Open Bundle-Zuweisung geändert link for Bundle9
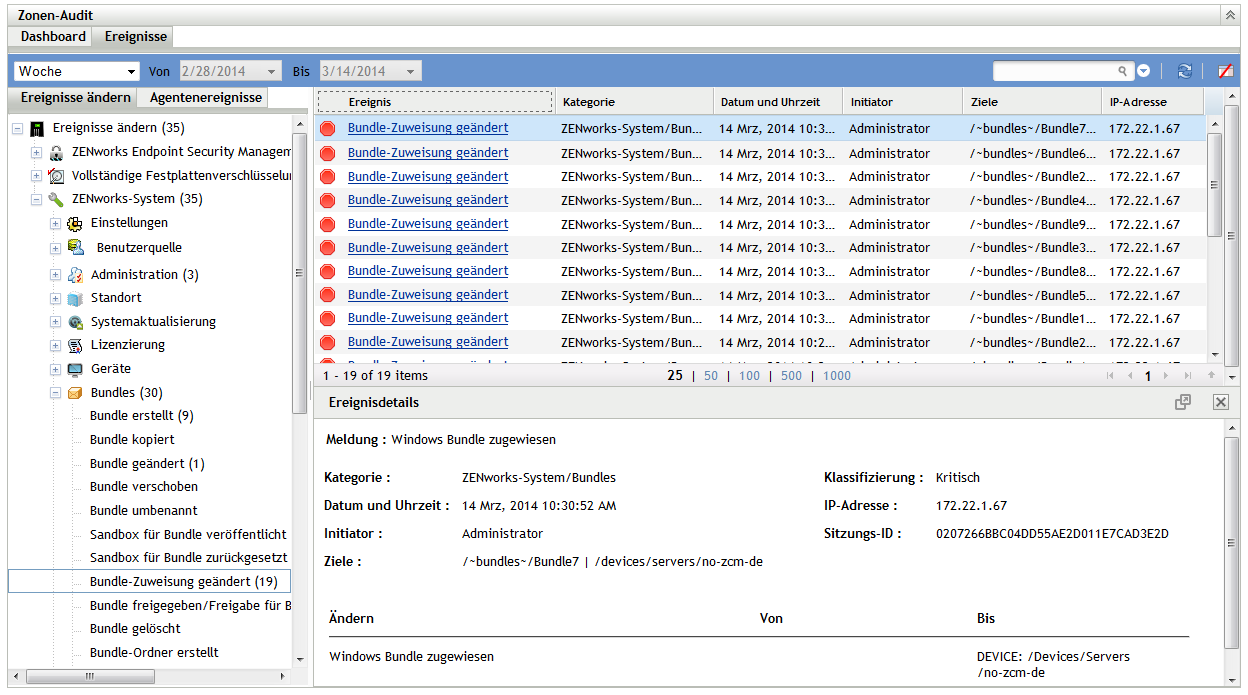Viewport: 1248px width, 695px height. tap(428, 224)
